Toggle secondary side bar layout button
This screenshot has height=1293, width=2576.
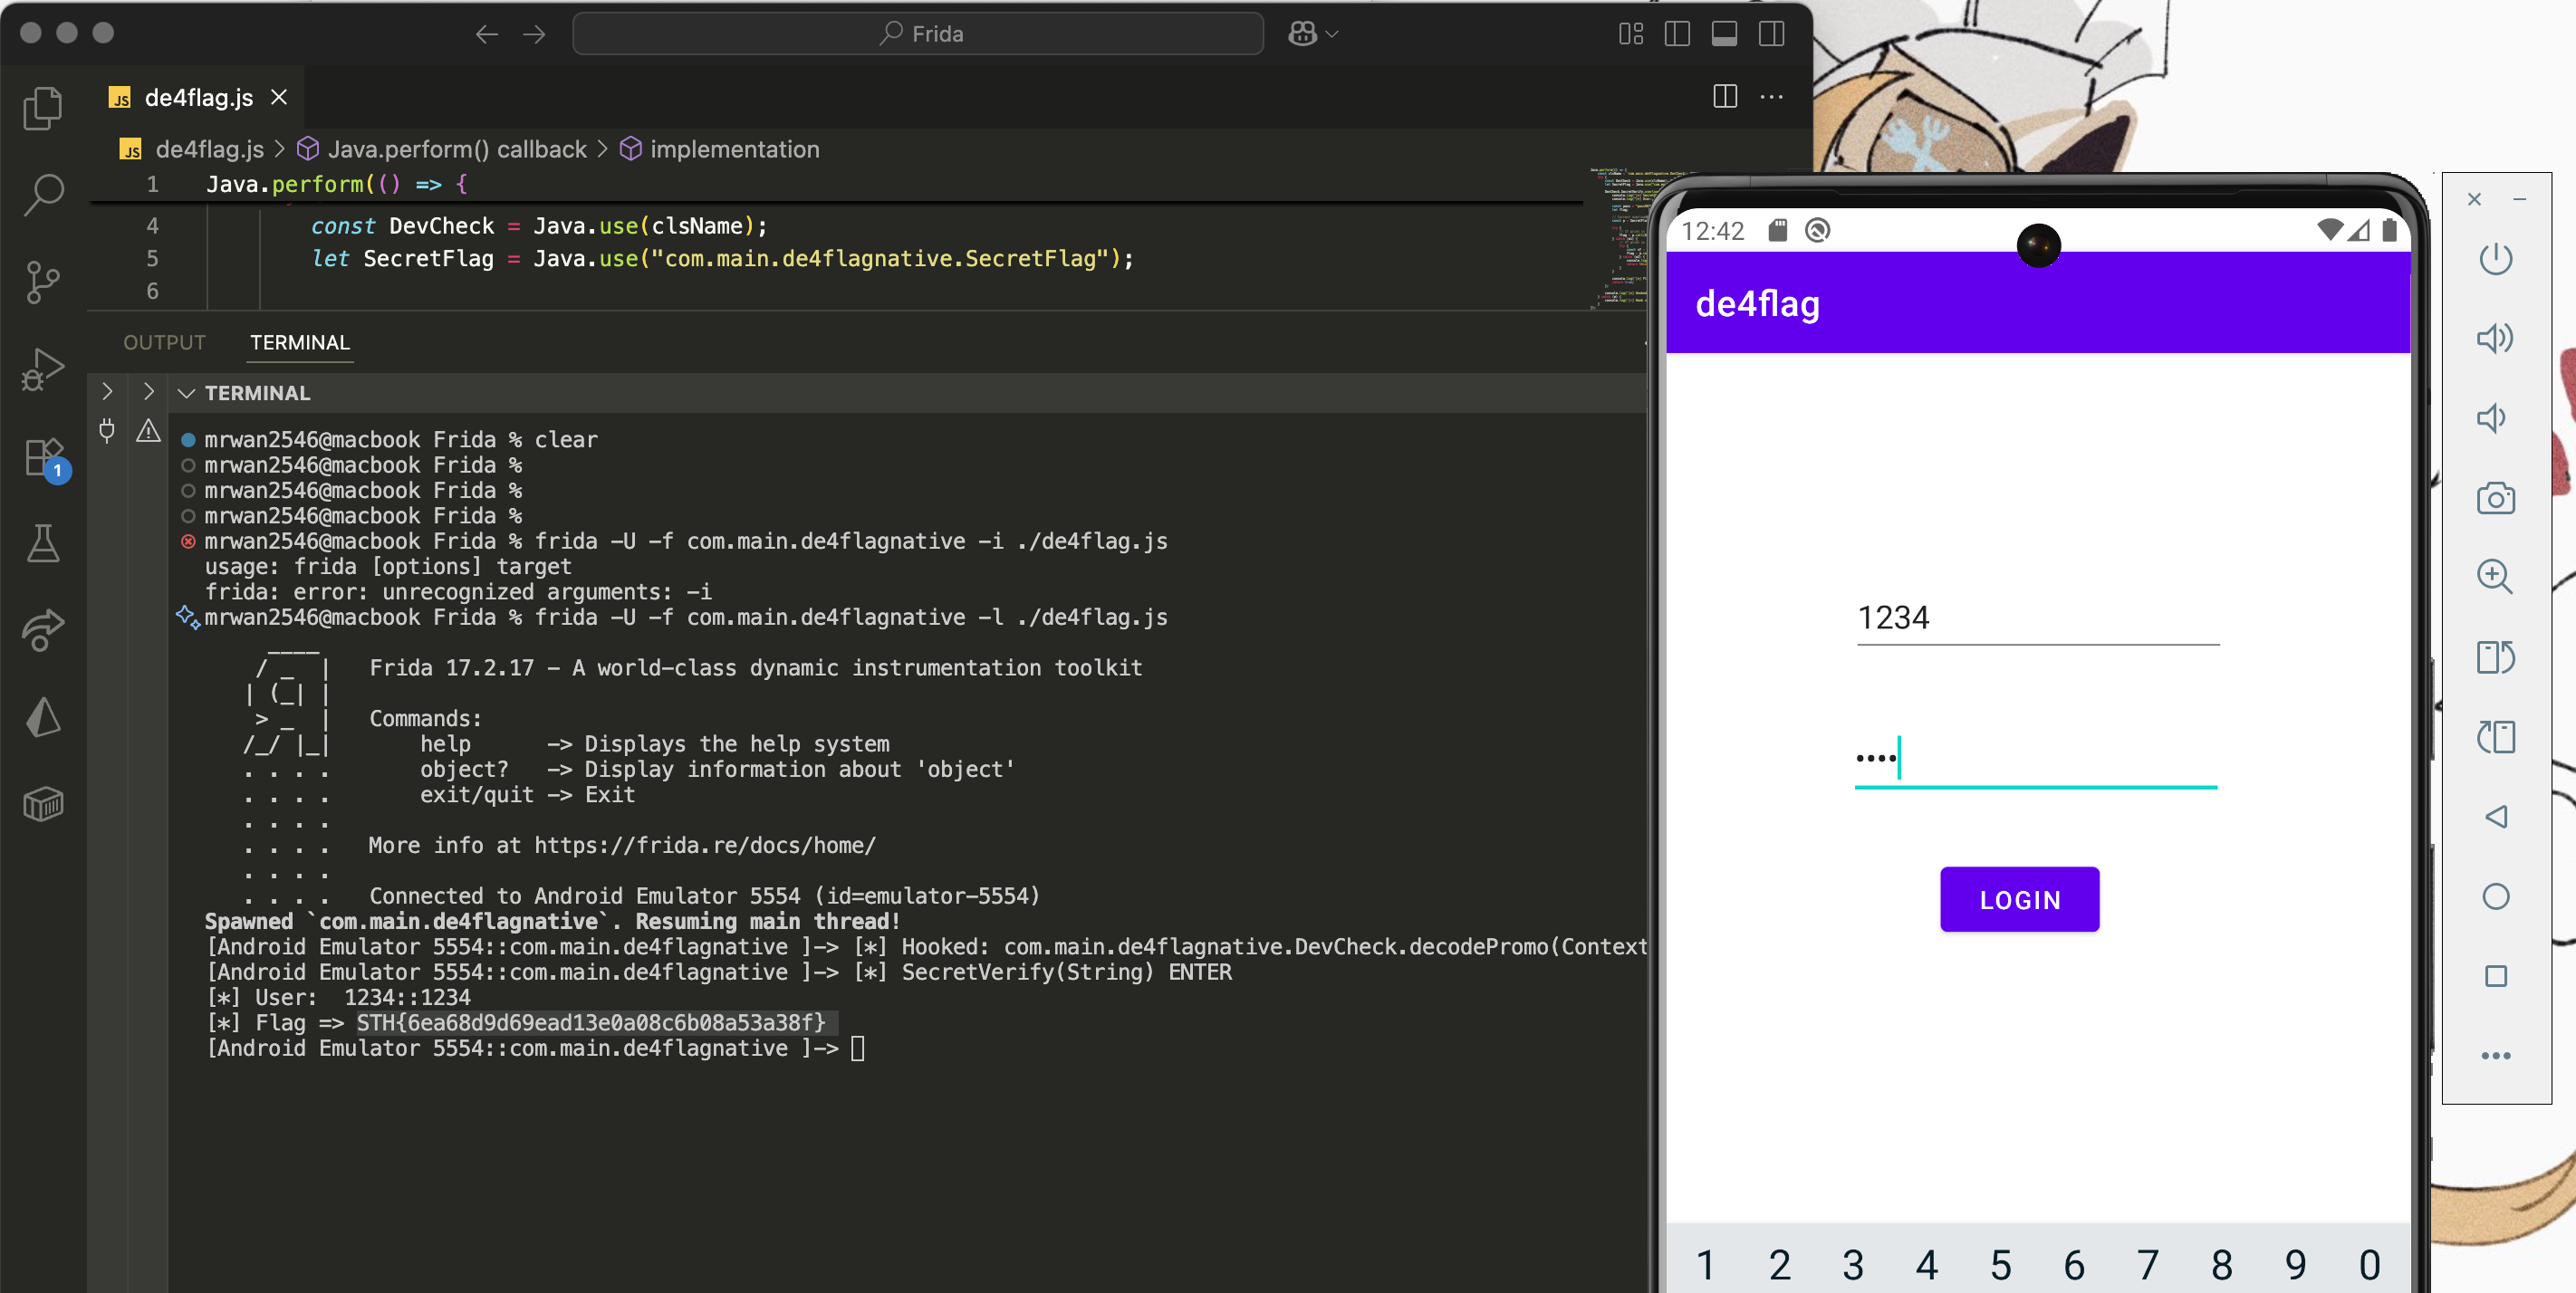click(x=1771, y=34)
